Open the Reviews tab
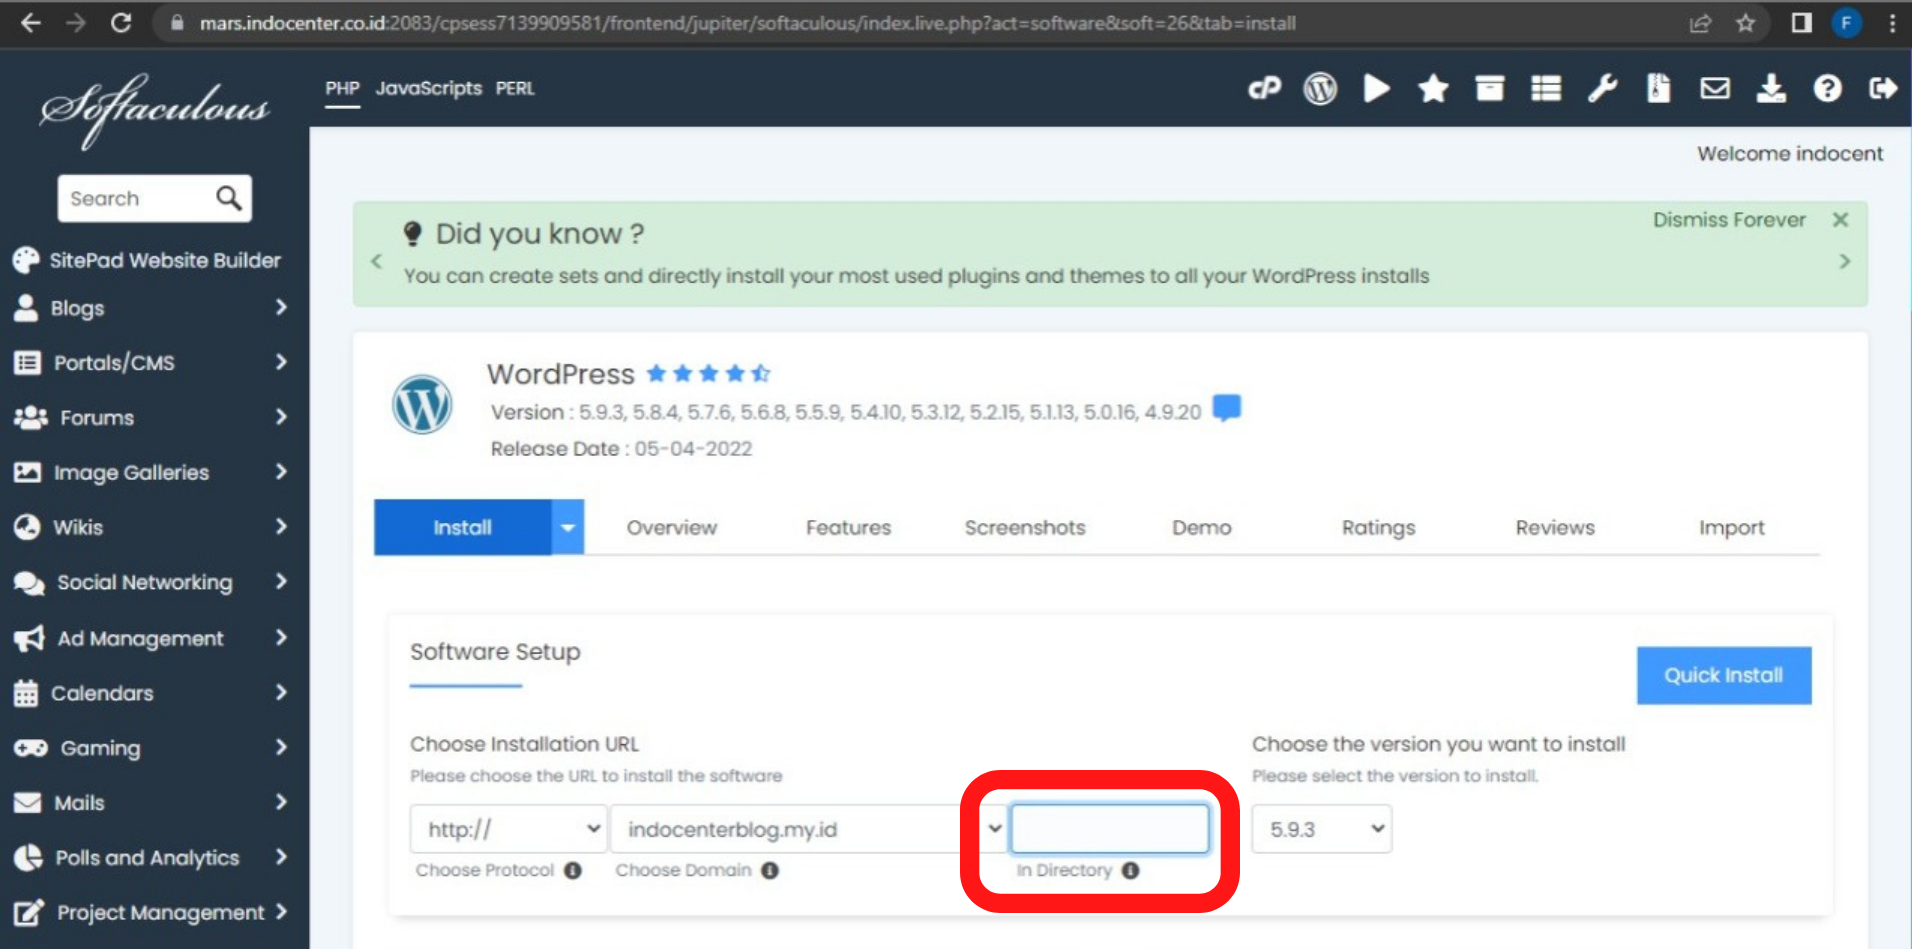The width and height of the screenshot is (1912, 949). 1555,528
